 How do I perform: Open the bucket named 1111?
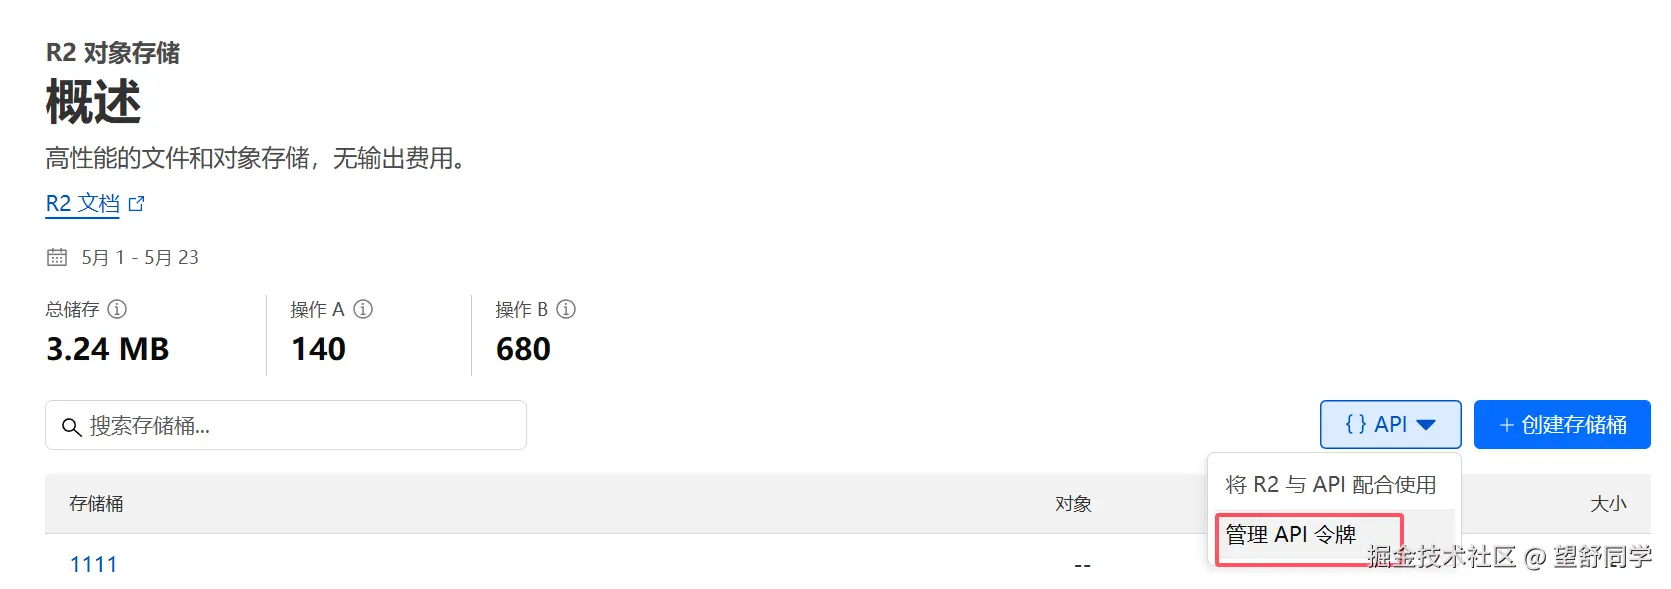pyautogui.click(x=95, y=564)
